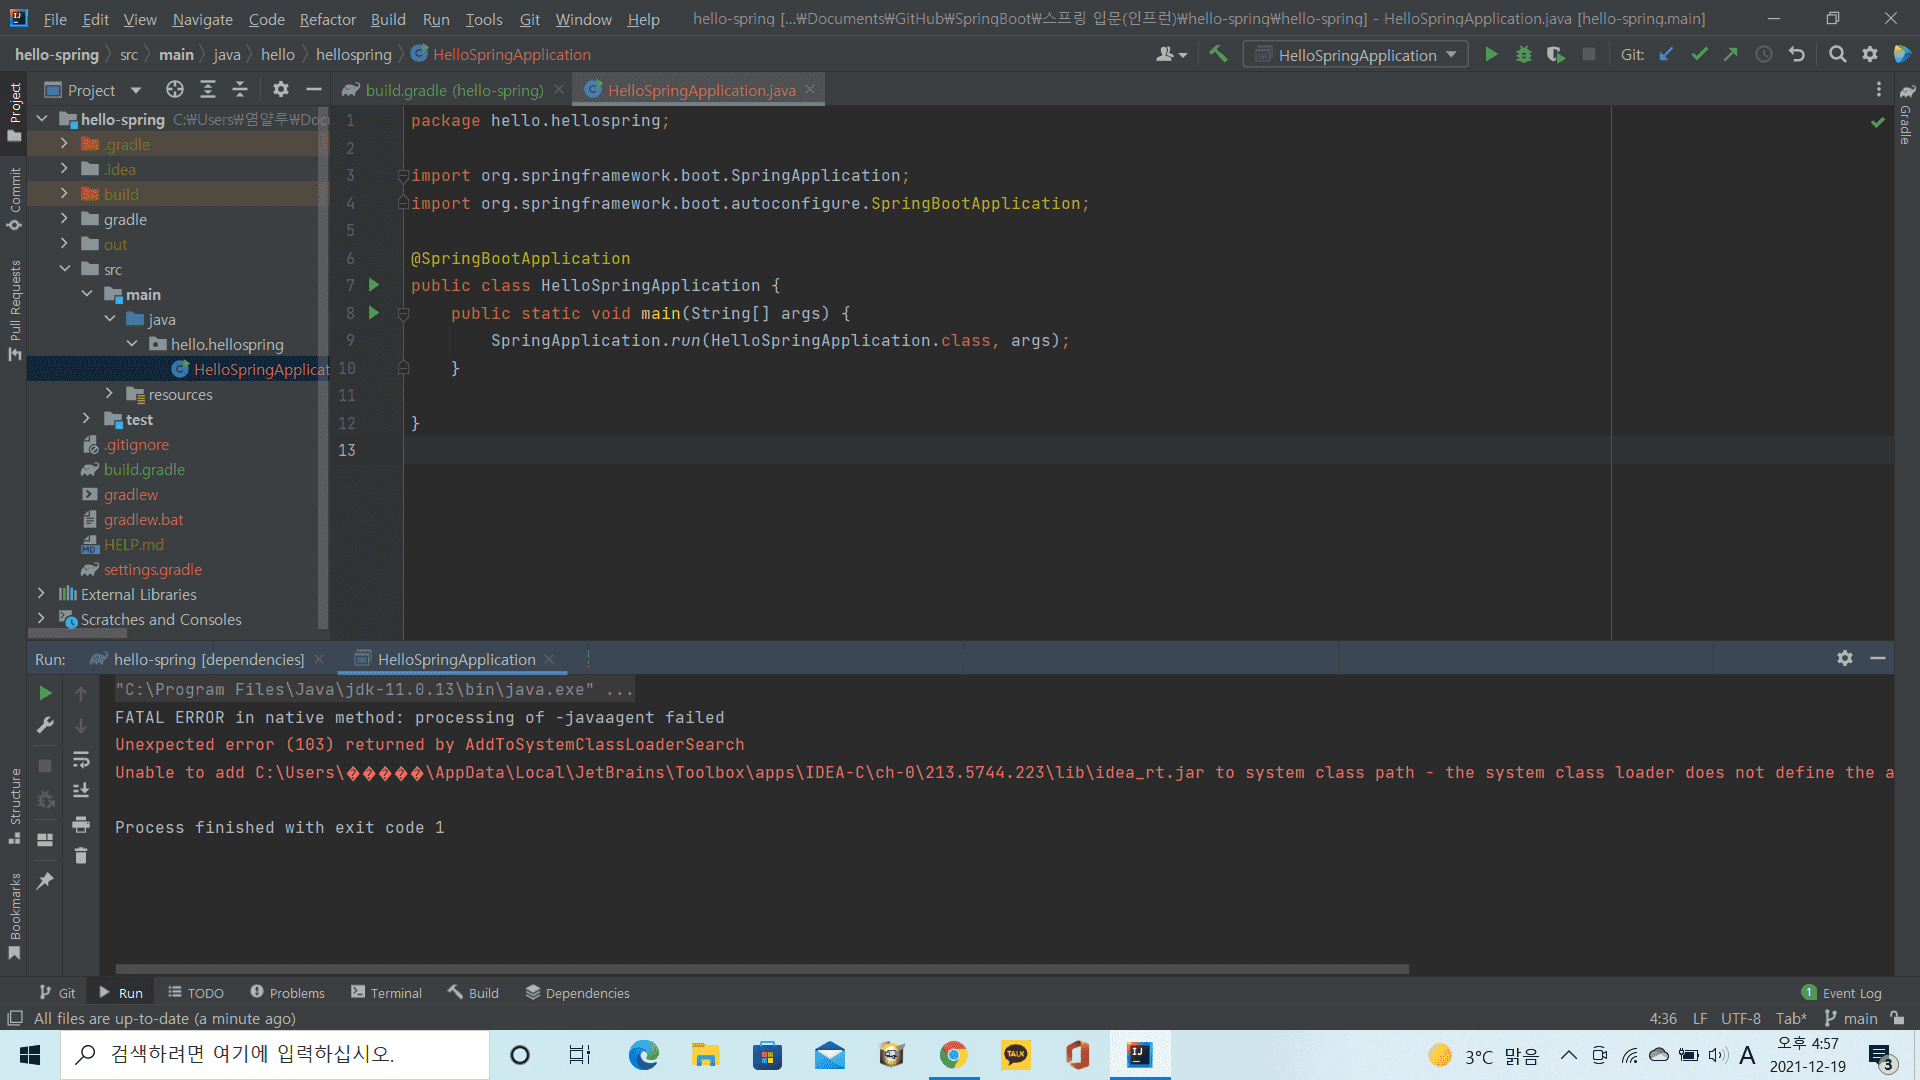
Task: Click the Search Everywhere magnifier icon
Action: click(x=1837, y=55)
